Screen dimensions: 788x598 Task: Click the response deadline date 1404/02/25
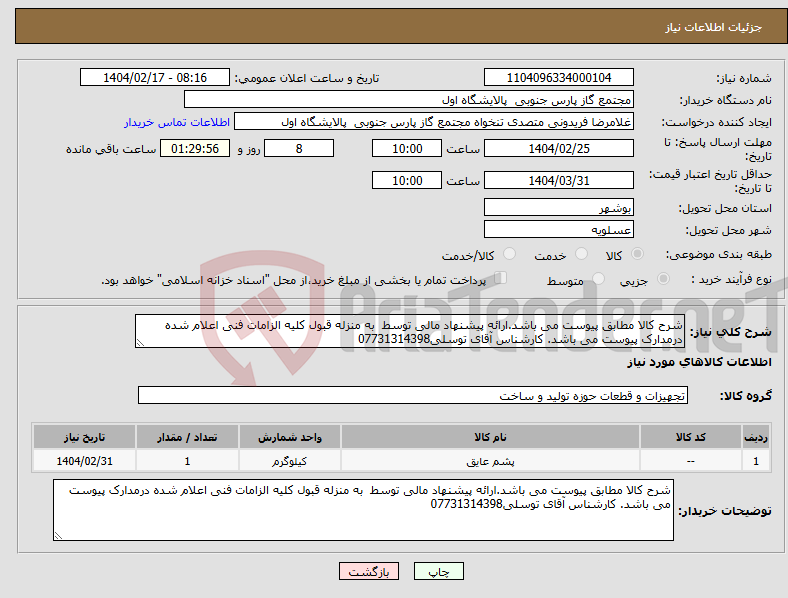tap(558, 149)
